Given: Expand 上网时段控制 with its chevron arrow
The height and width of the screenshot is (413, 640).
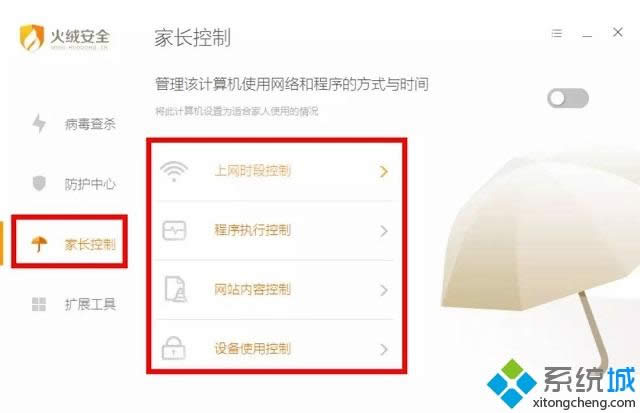Looking at the screenshot, I should [x=383, y=171].
